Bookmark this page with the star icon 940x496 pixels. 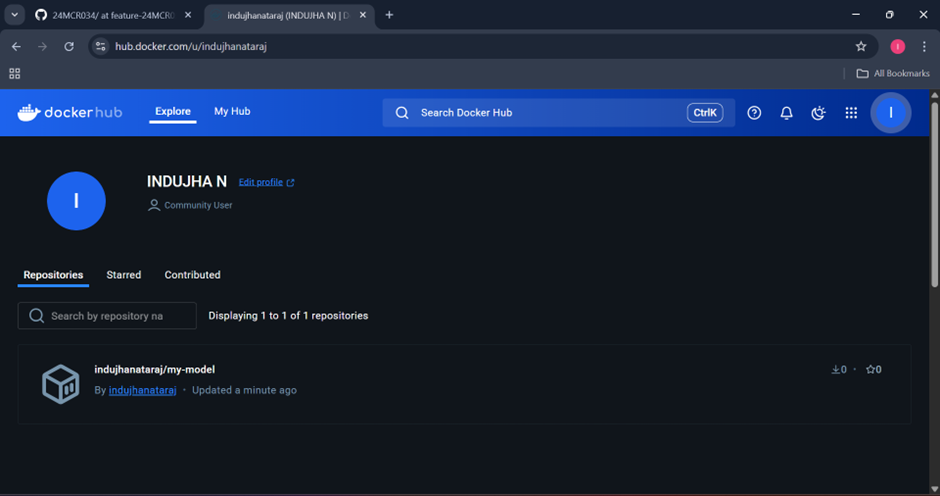coord(861,46)
